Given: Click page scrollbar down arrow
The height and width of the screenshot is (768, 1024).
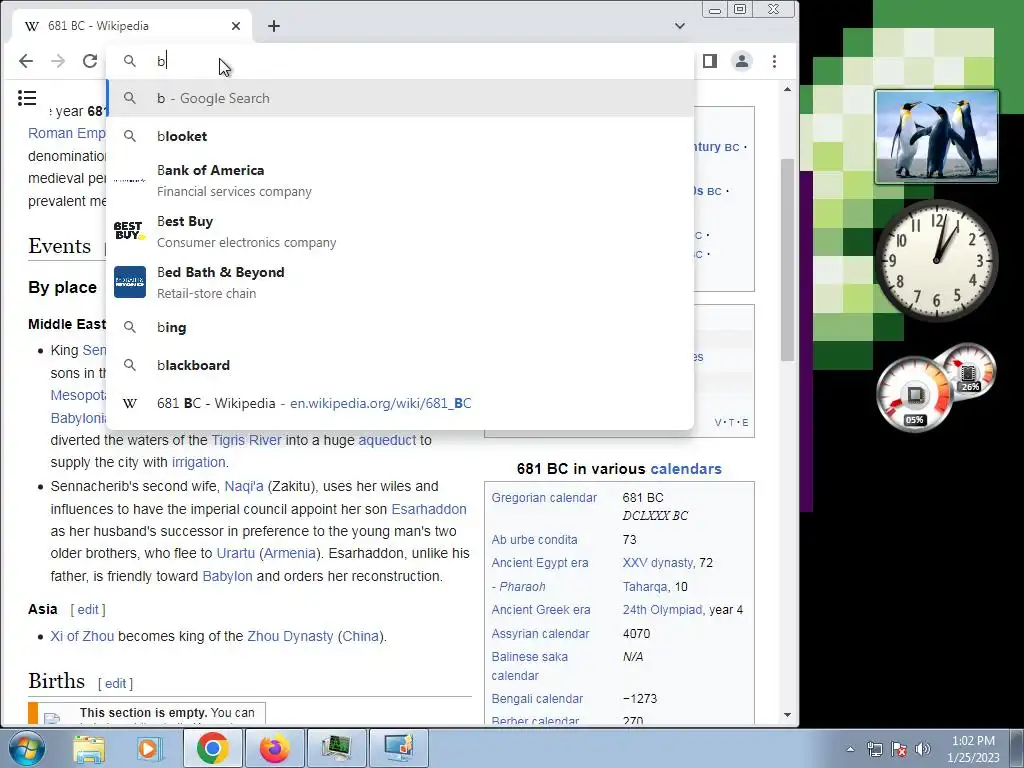Looking at the screenshot, I should click(x=788, y=715).
